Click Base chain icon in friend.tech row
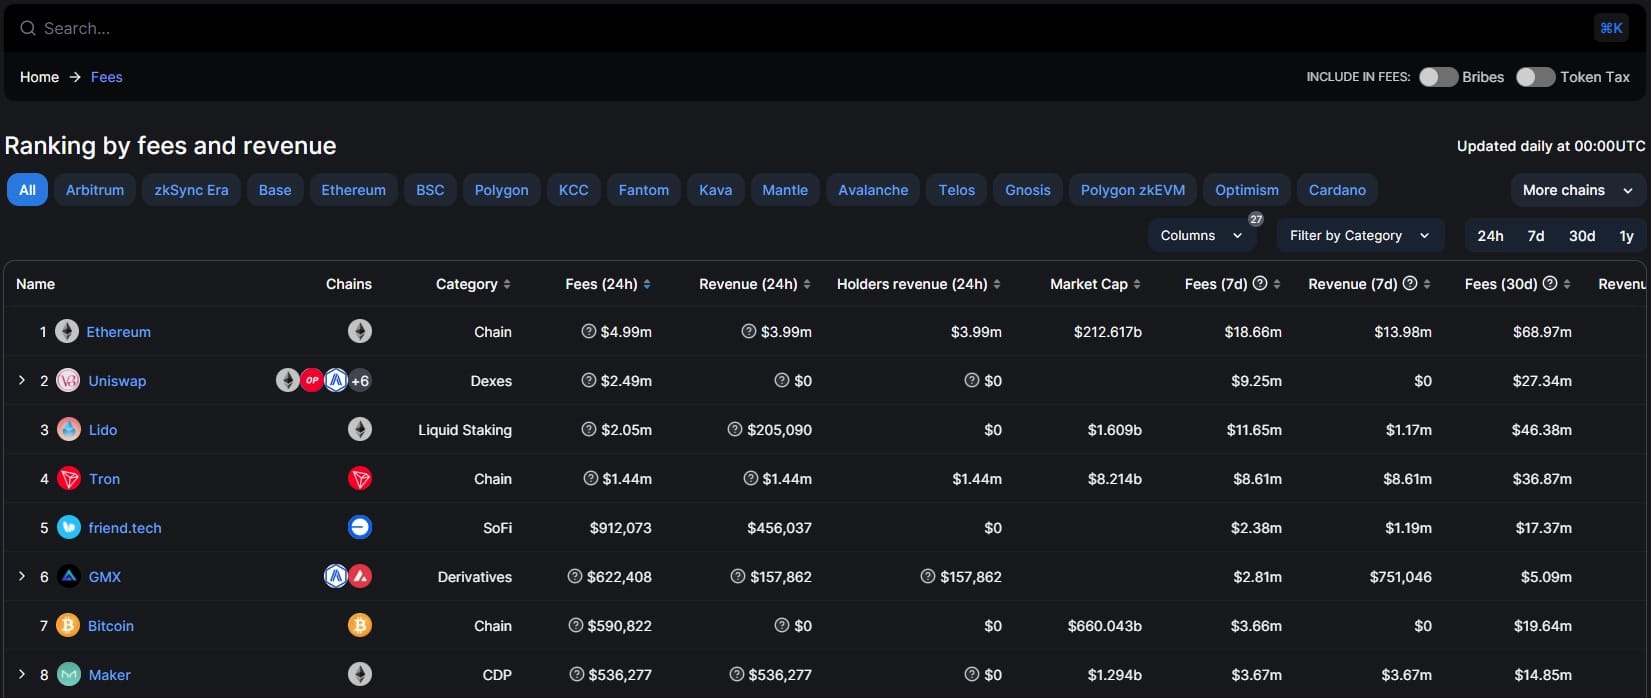 (360, 527)
